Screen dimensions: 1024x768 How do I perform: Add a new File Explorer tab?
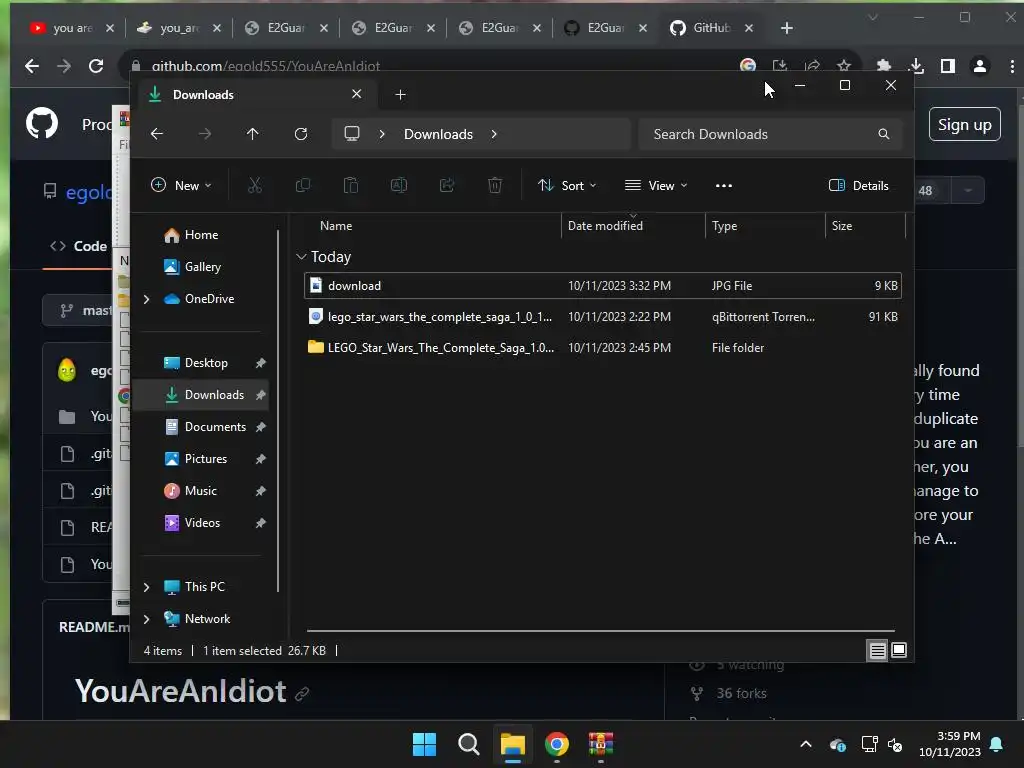(x=400, y=95)
